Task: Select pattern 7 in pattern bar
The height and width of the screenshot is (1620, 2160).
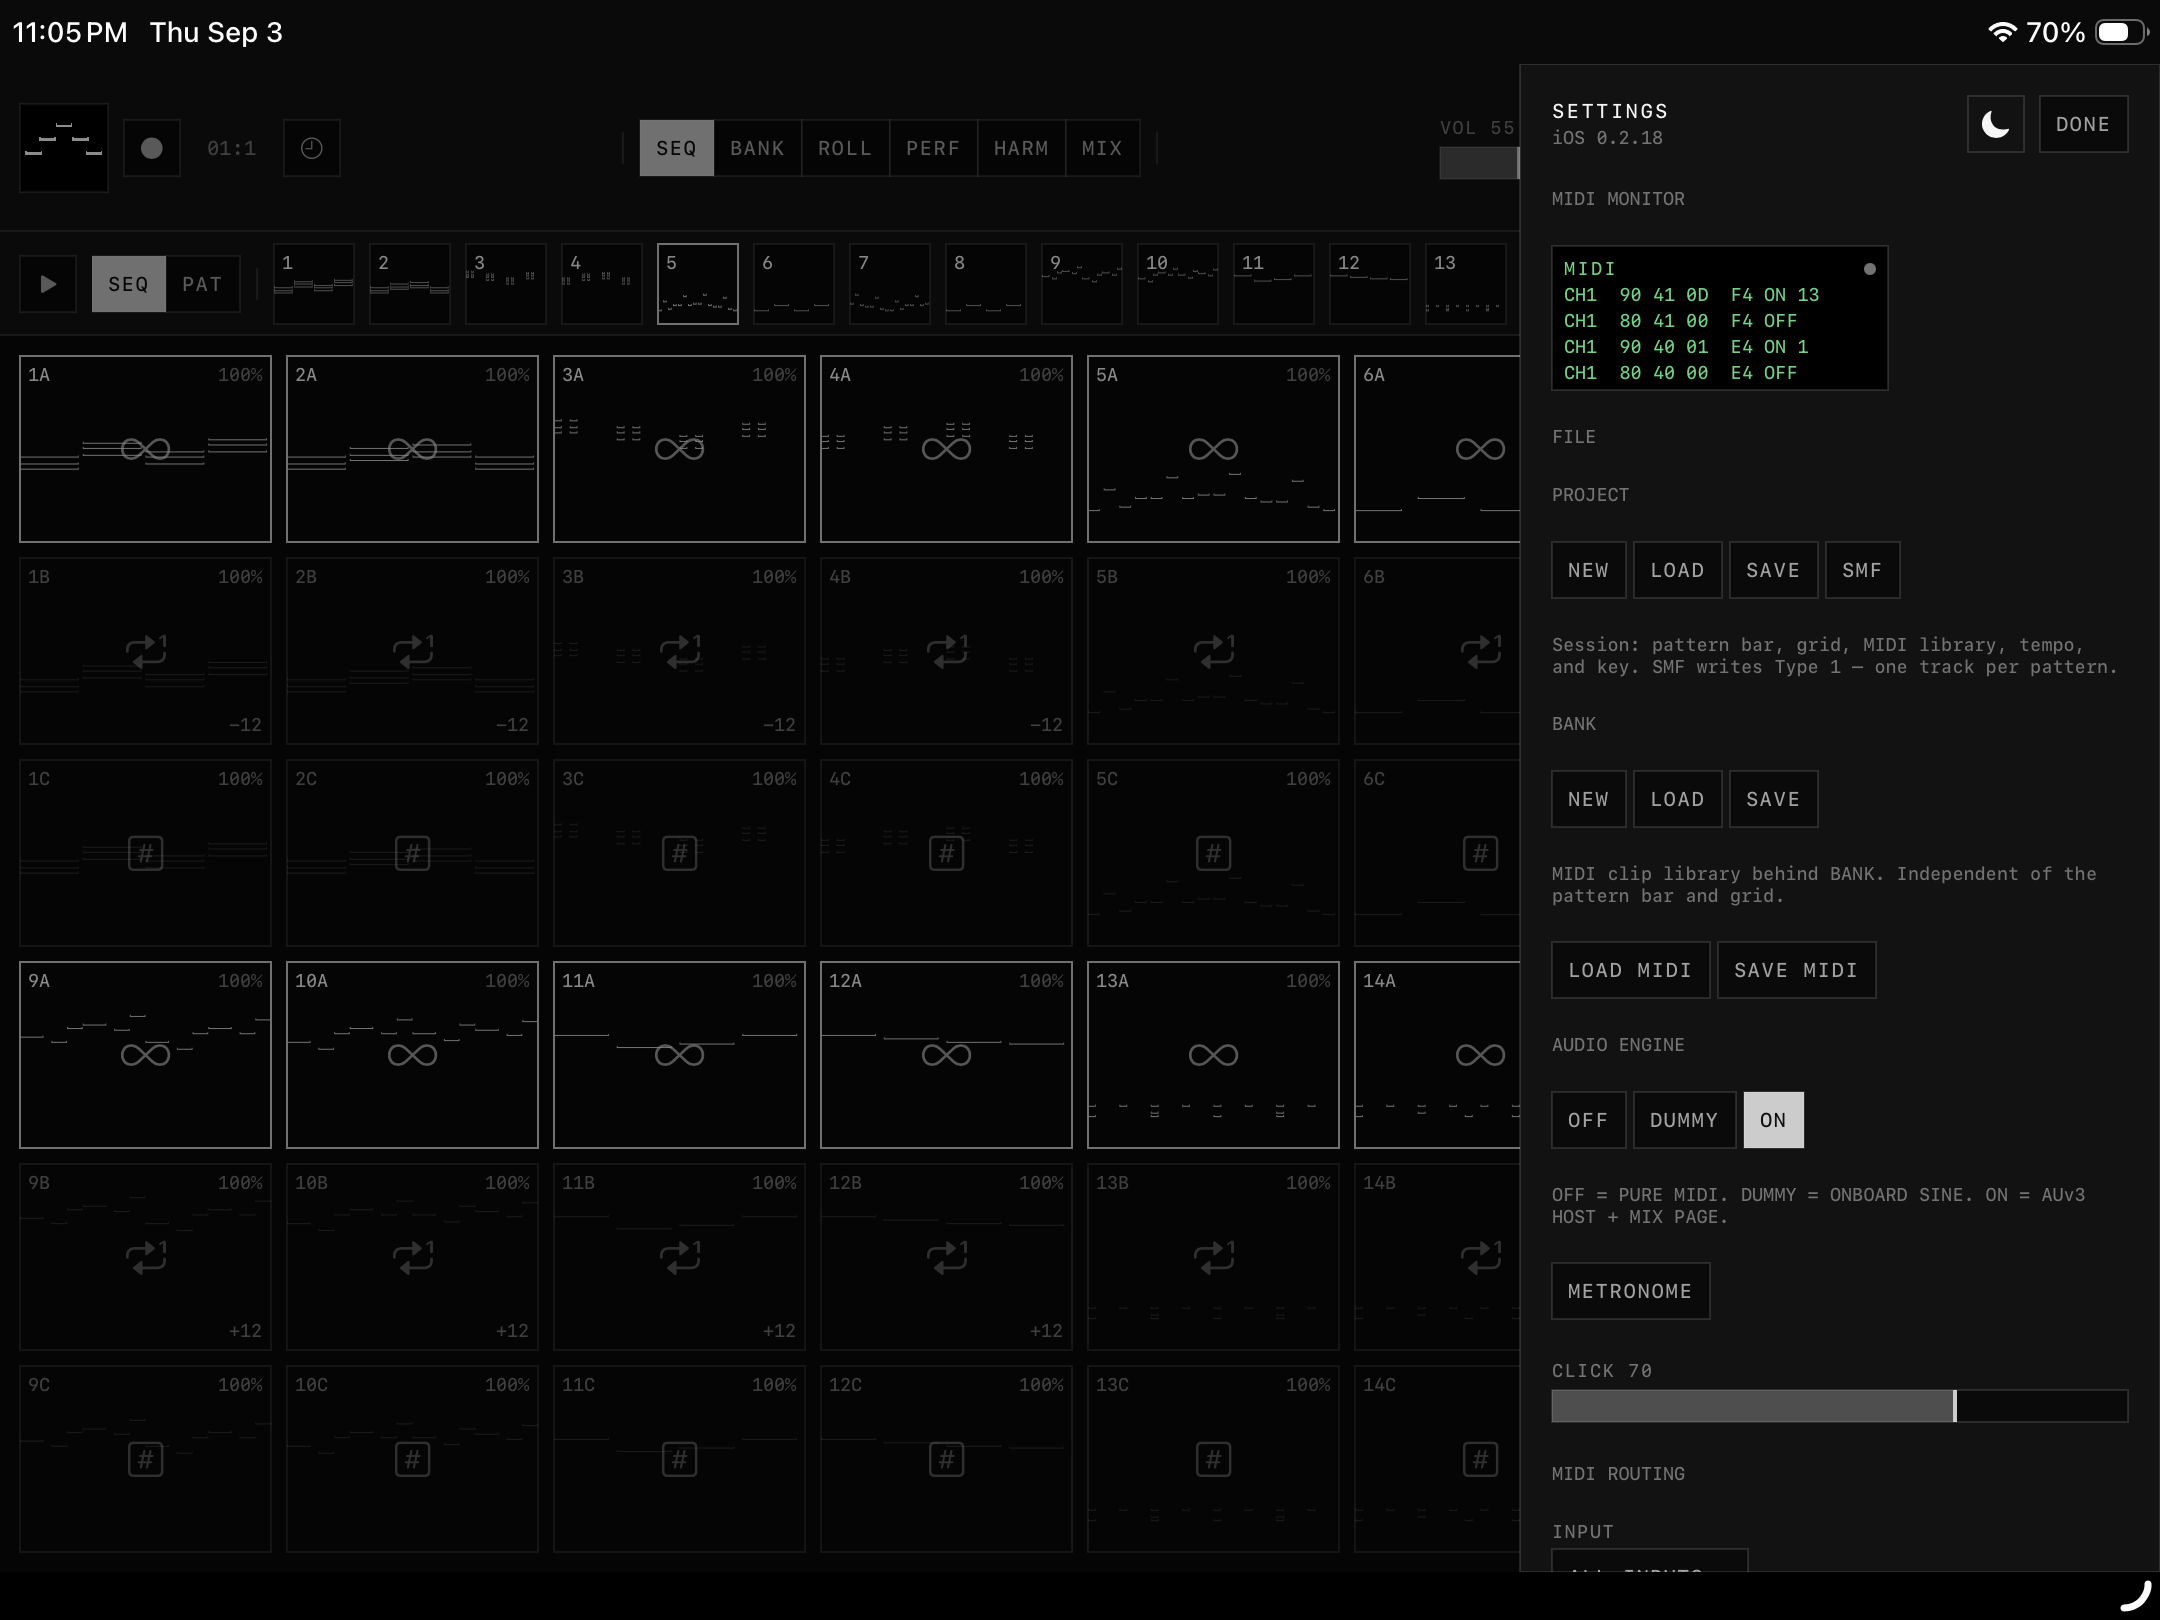Action: pos(890,284)
